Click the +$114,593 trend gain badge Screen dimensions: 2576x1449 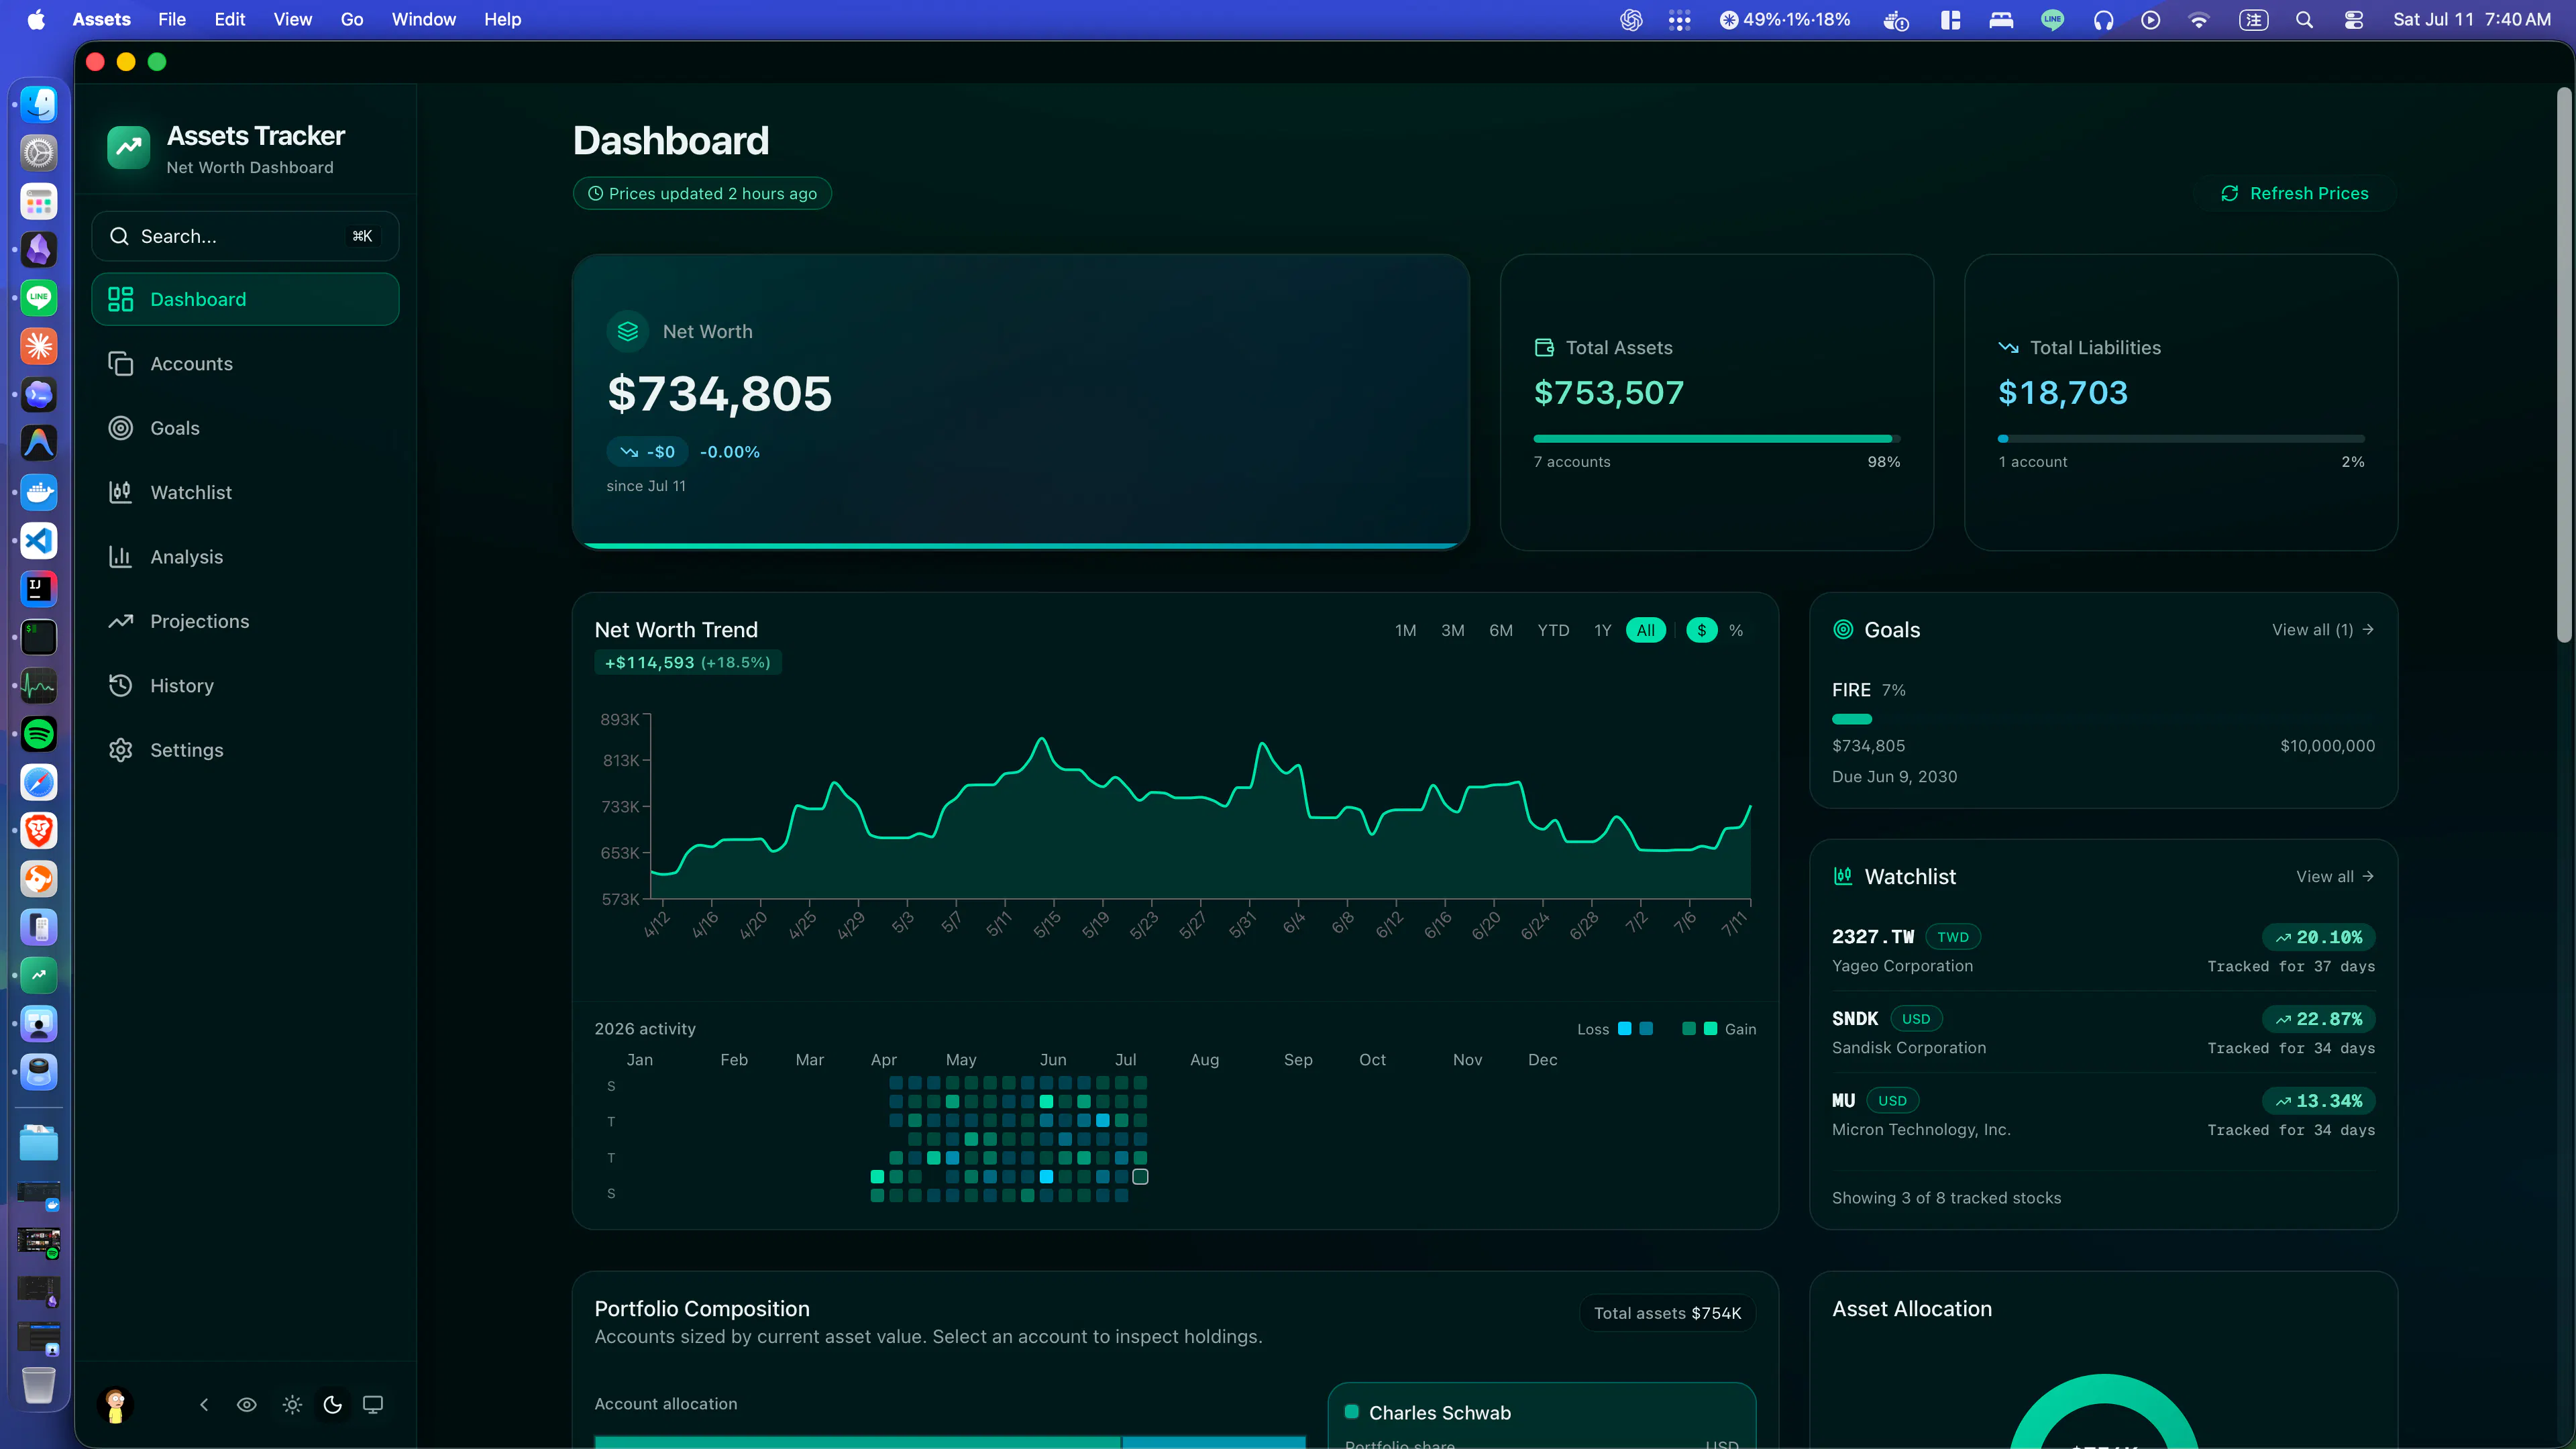point(688,662)
